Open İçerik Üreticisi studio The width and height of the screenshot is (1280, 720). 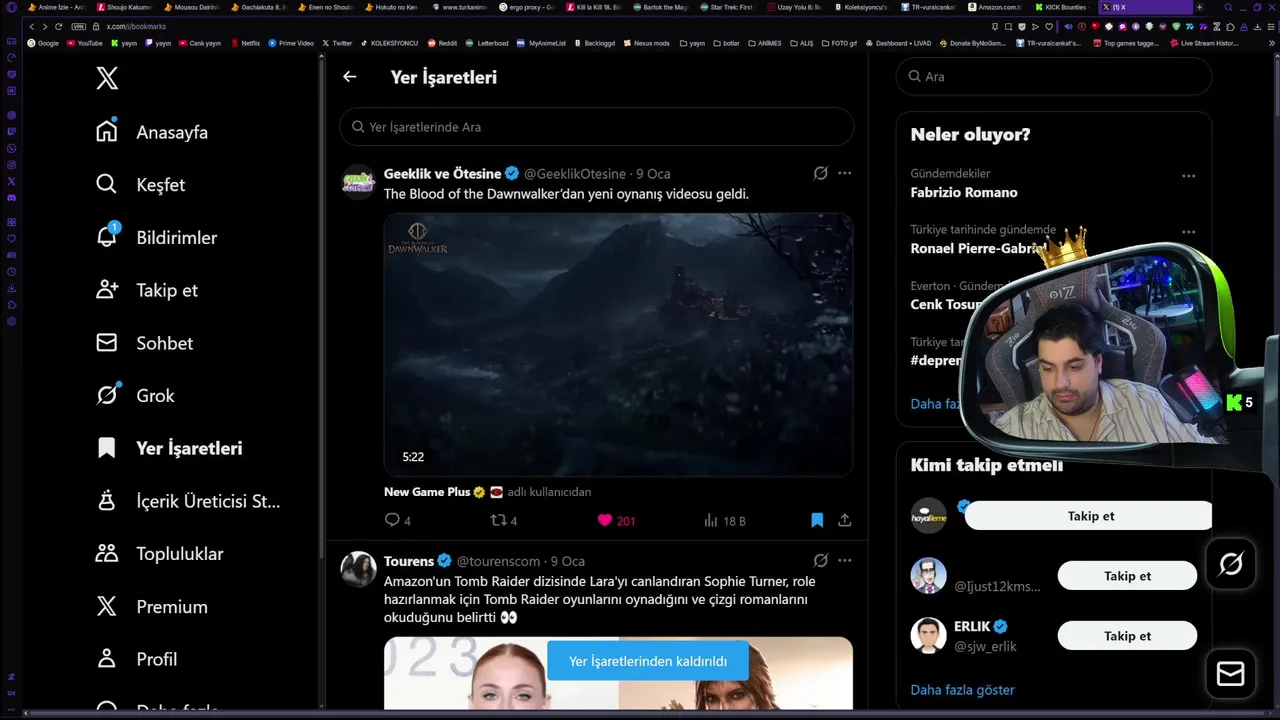point(188,501)
